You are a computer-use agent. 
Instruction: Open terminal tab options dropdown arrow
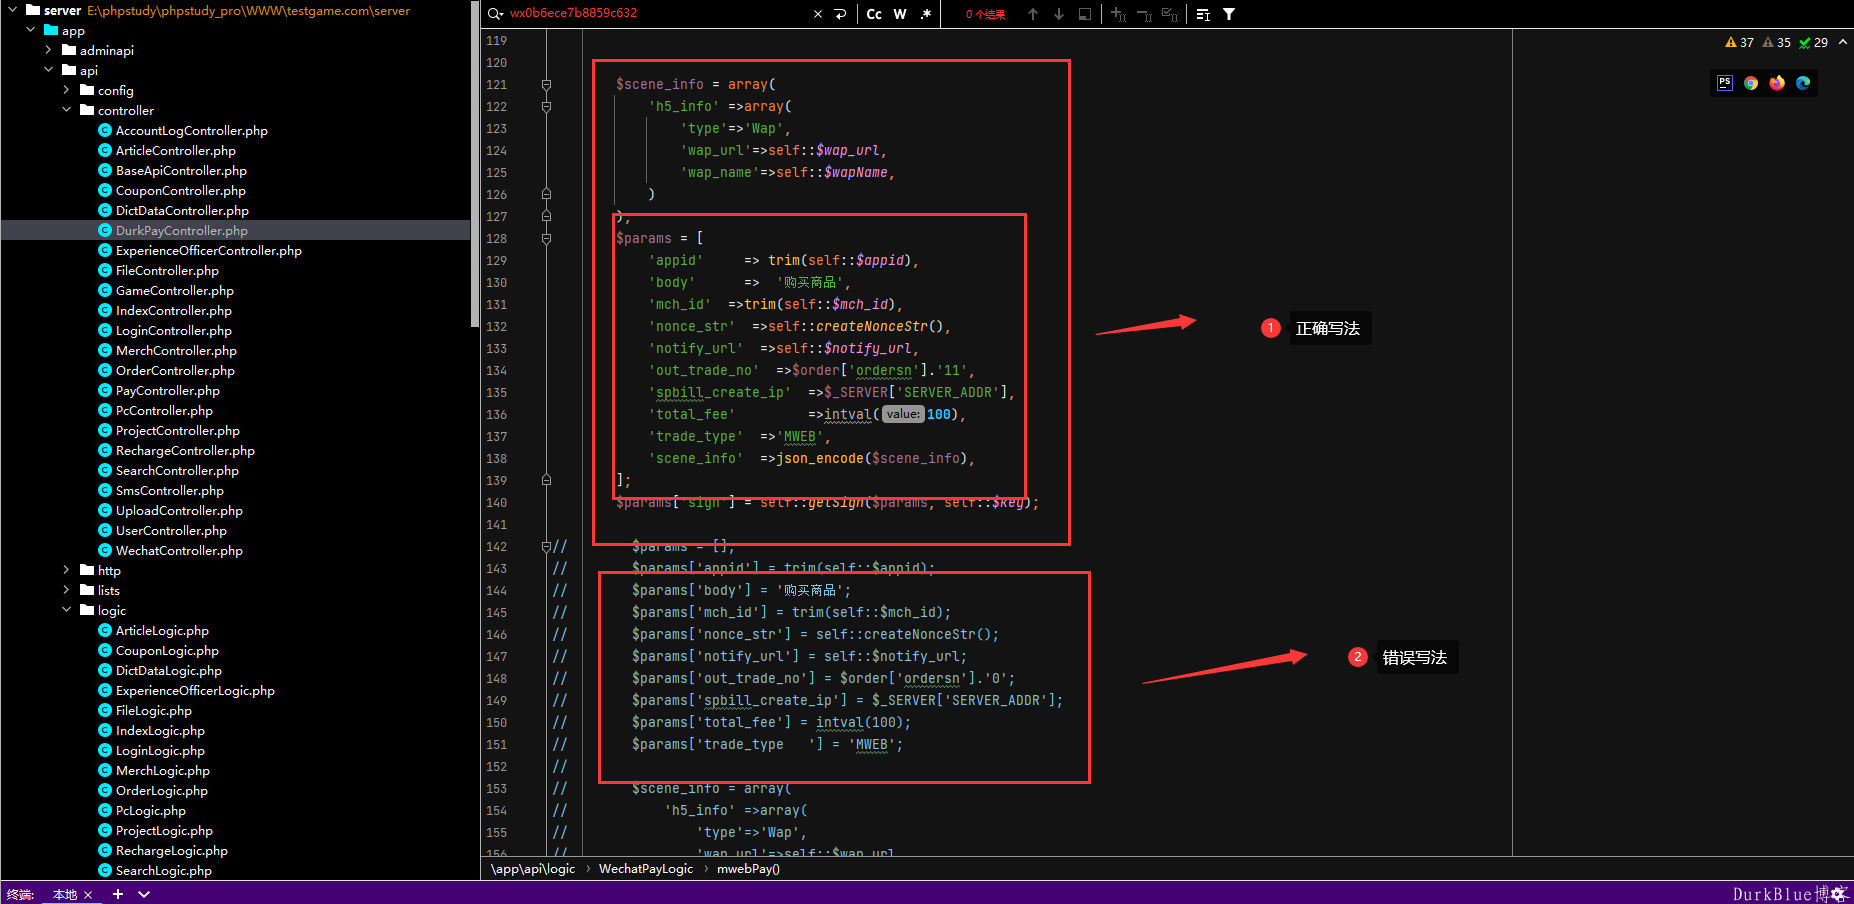[x=144, y=894]
